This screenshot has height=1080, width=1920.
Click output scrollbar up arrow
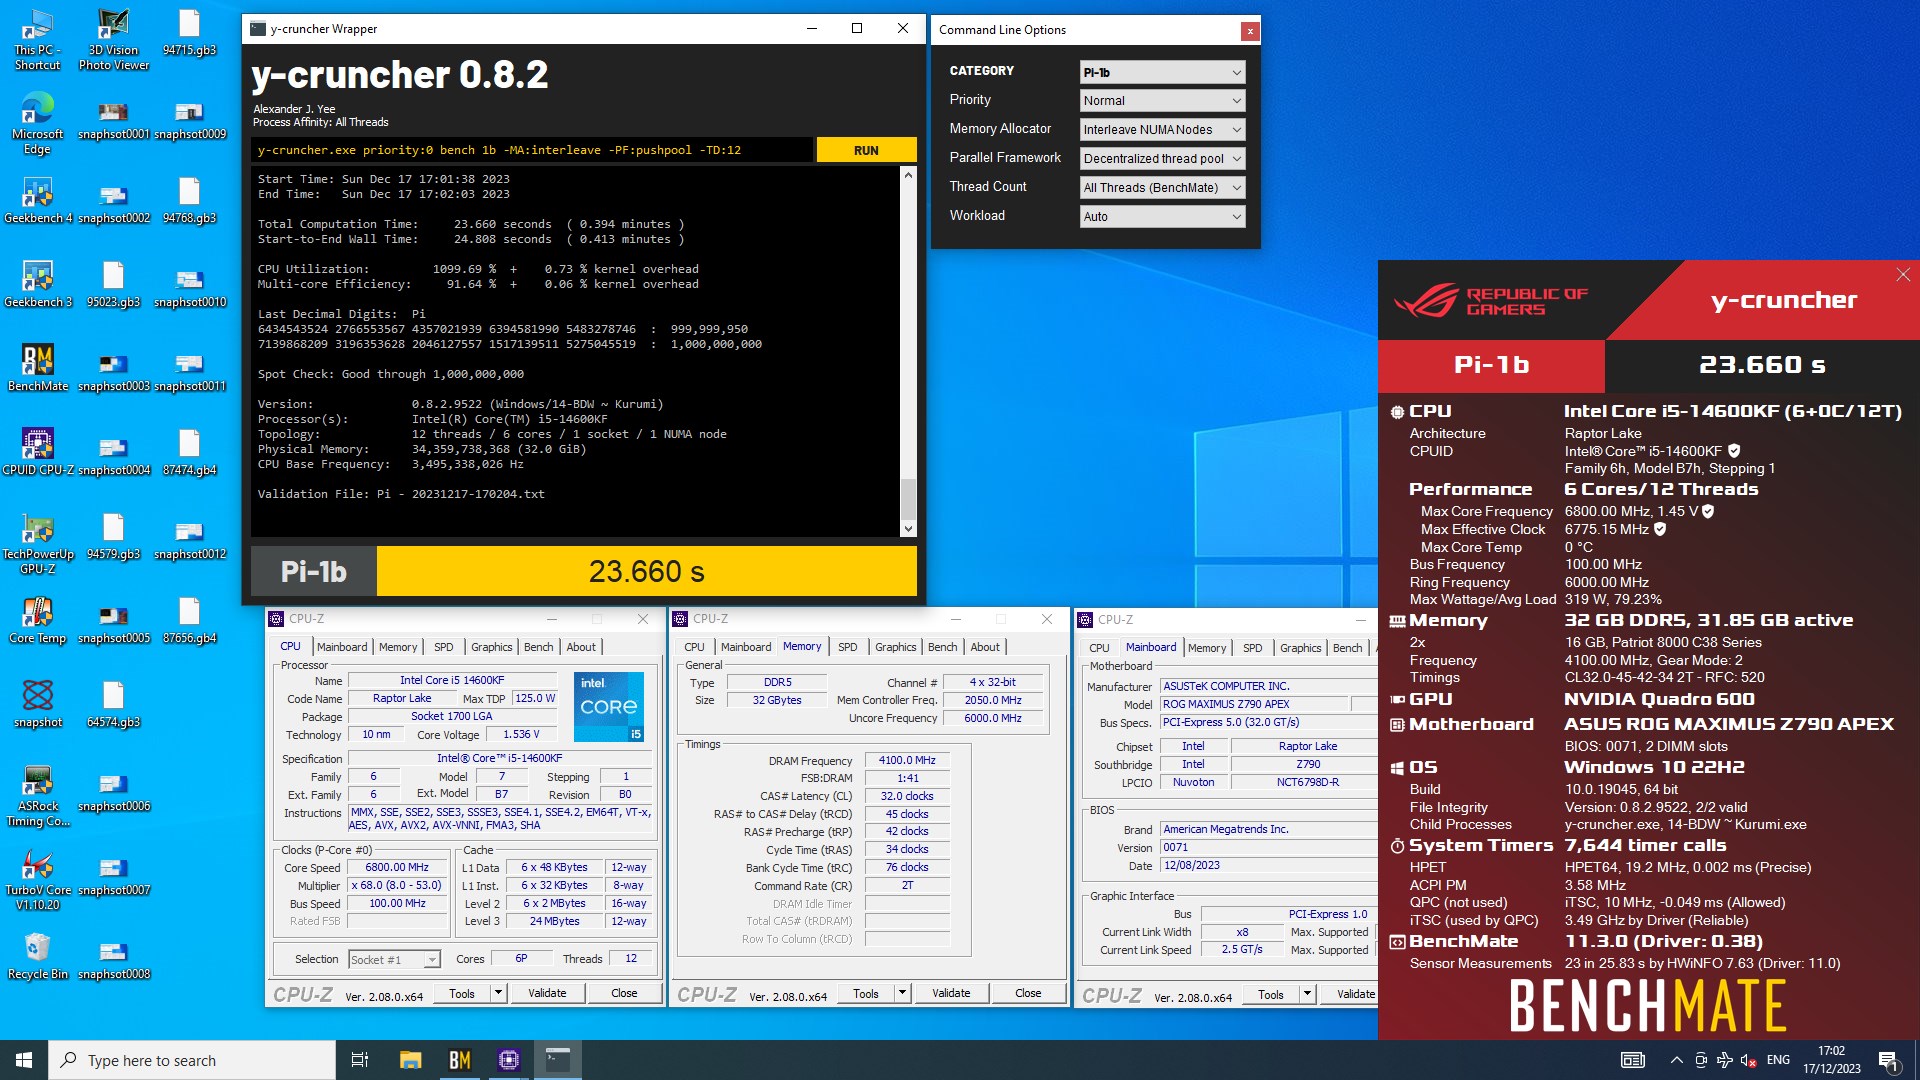pyautogui.click(x=908, y=175)
